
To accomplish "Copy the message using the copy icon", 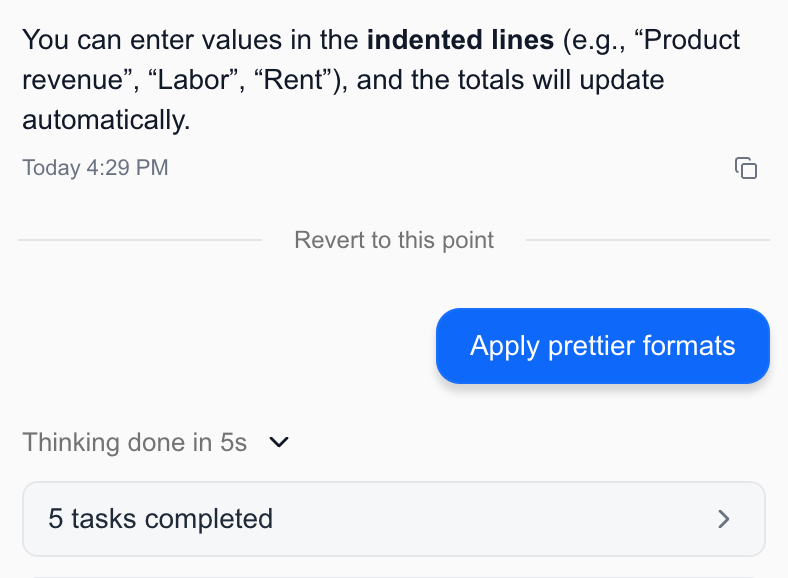I will point(746,168).
